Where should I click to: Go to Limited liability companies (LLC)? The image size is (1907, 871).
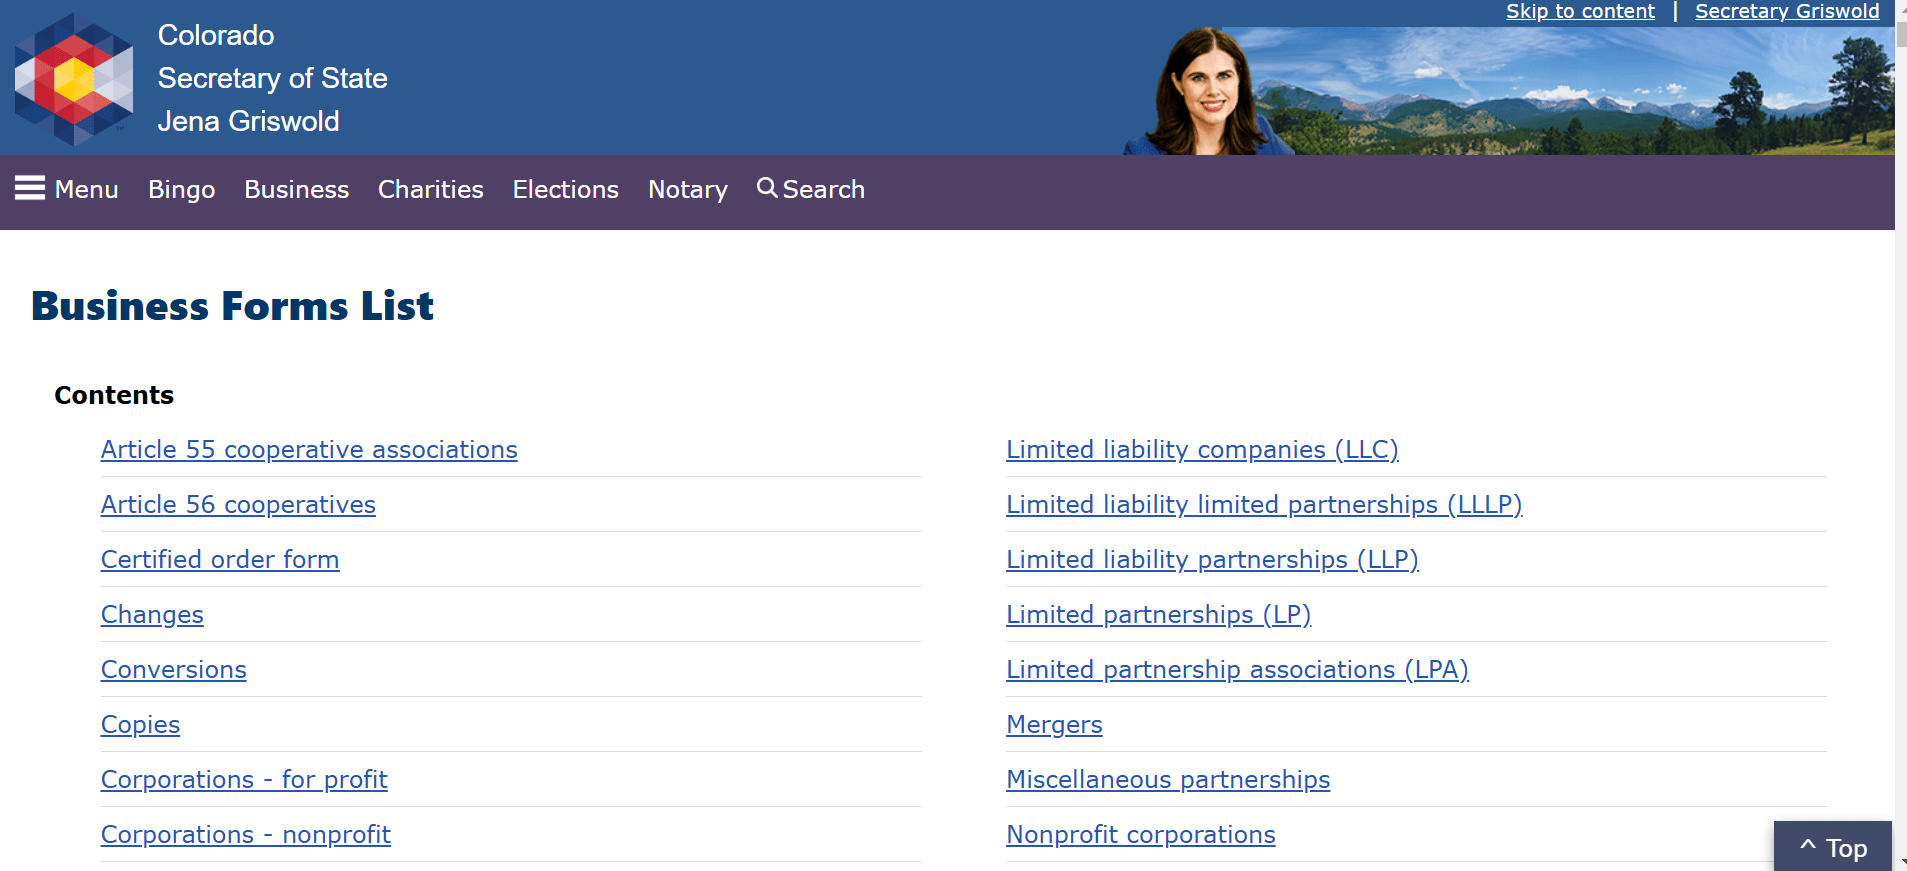(x=1202, y=450)
